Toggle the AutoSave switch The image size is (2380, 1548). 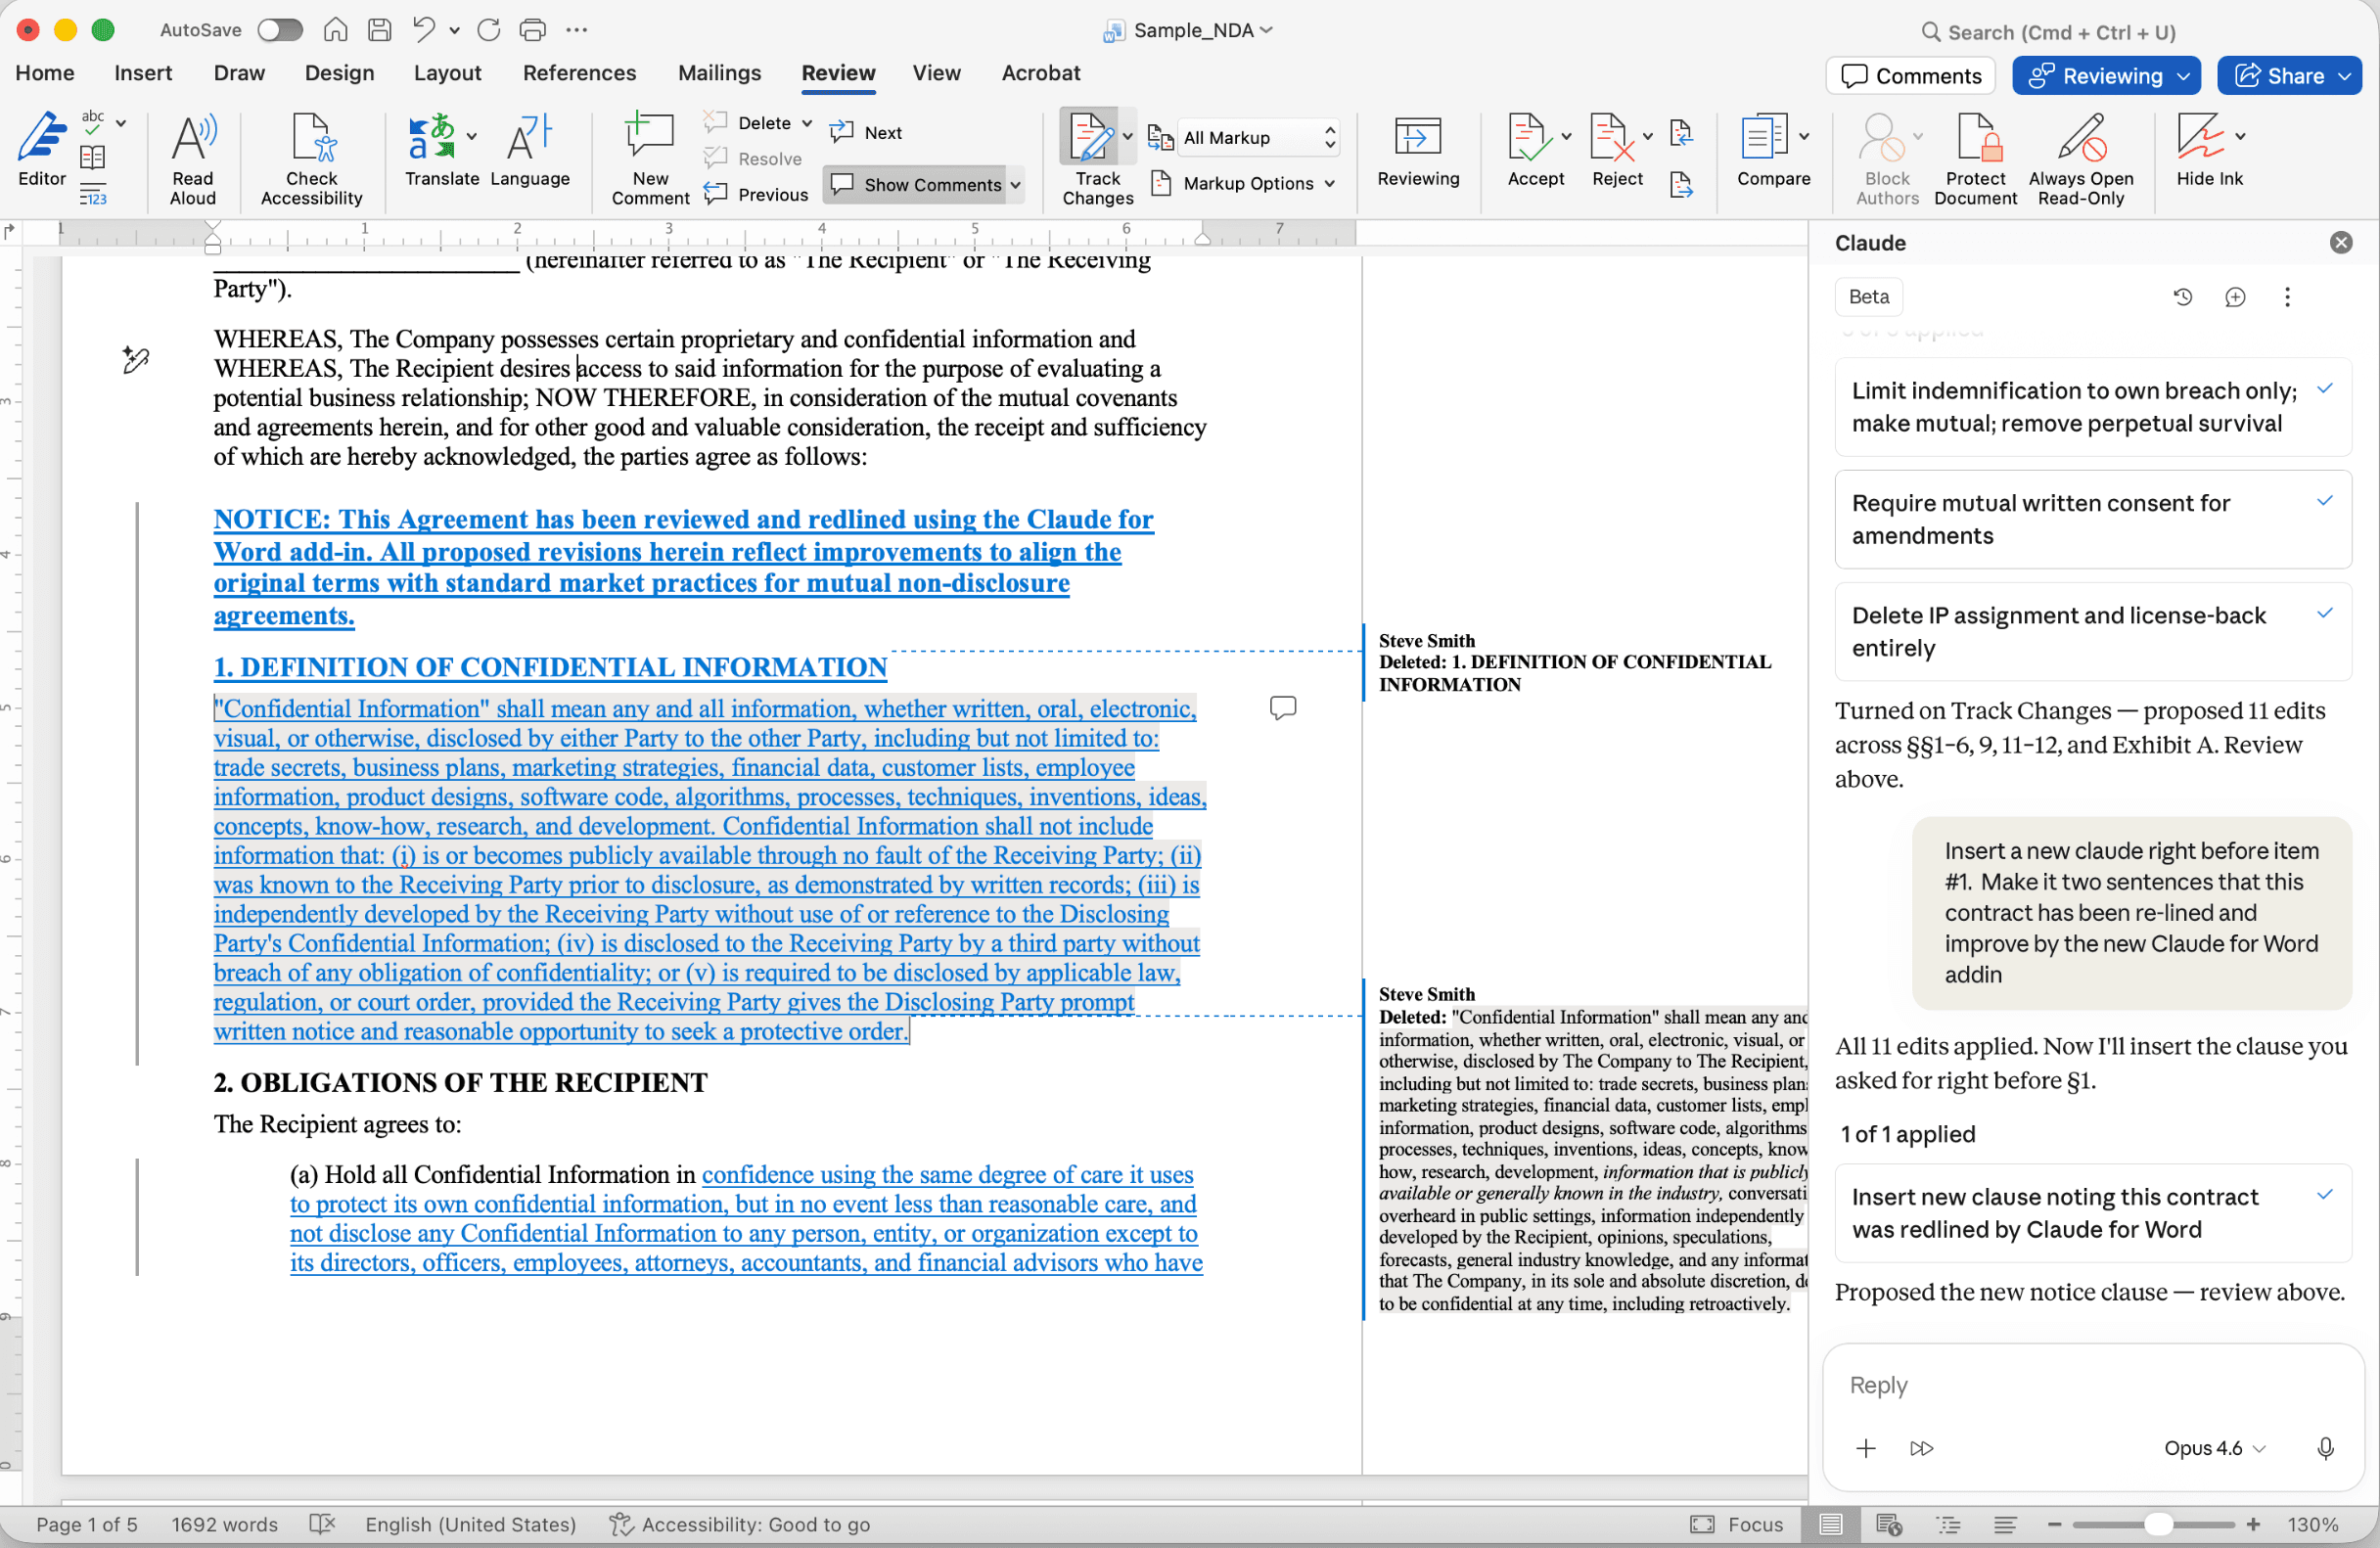tap(280, 30)
